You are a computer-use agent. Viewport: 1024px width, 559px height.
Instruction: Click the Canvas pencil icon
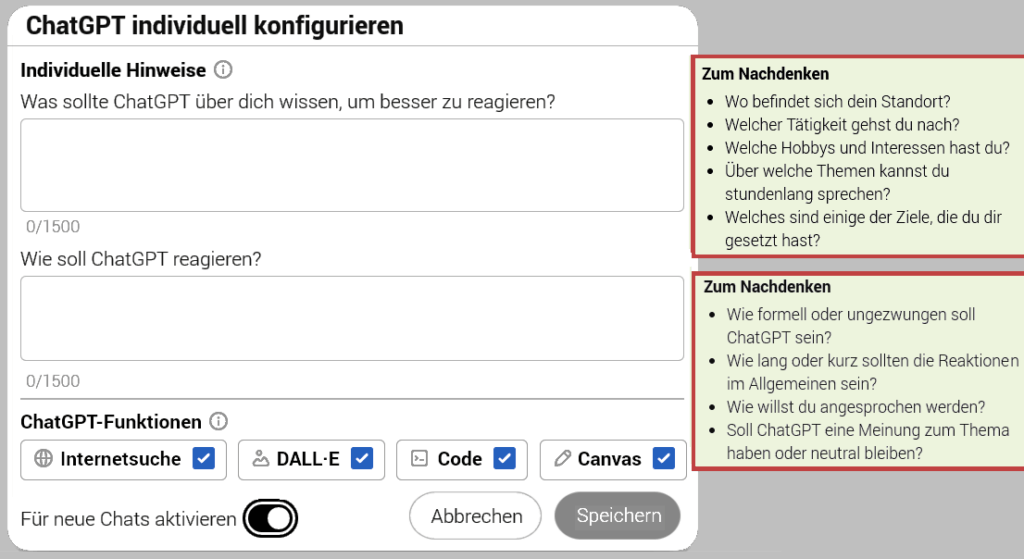[x=562, y=458]
